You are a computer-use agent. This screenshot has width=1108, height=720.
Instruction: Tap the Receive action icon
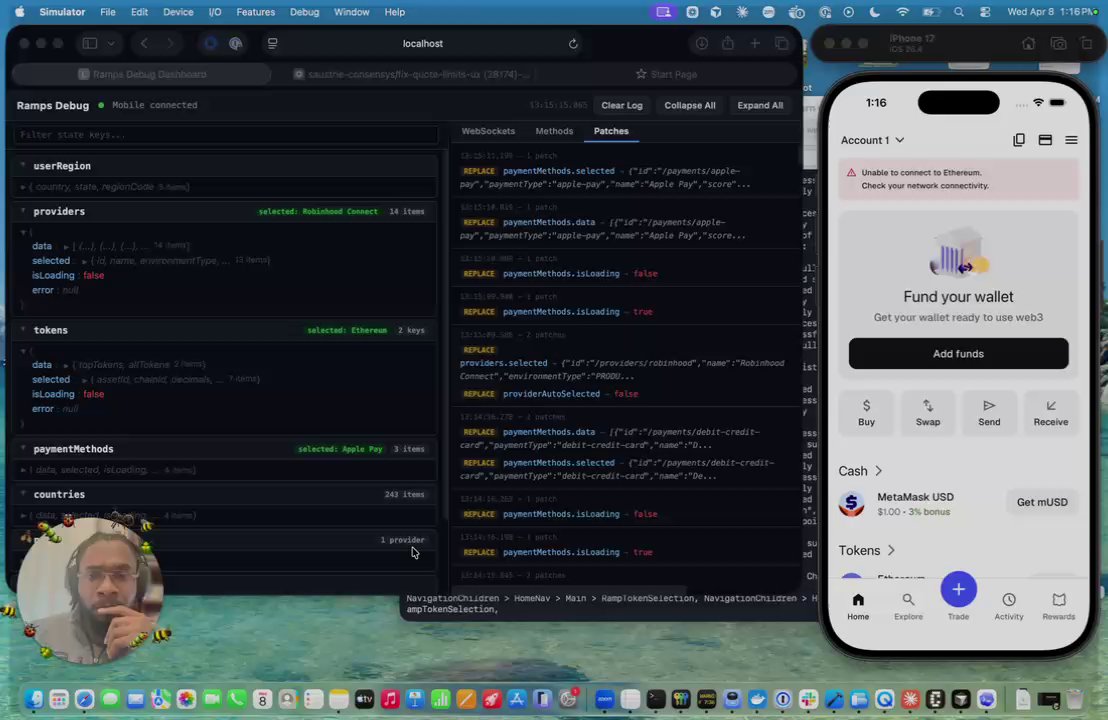coord(1051,413)
